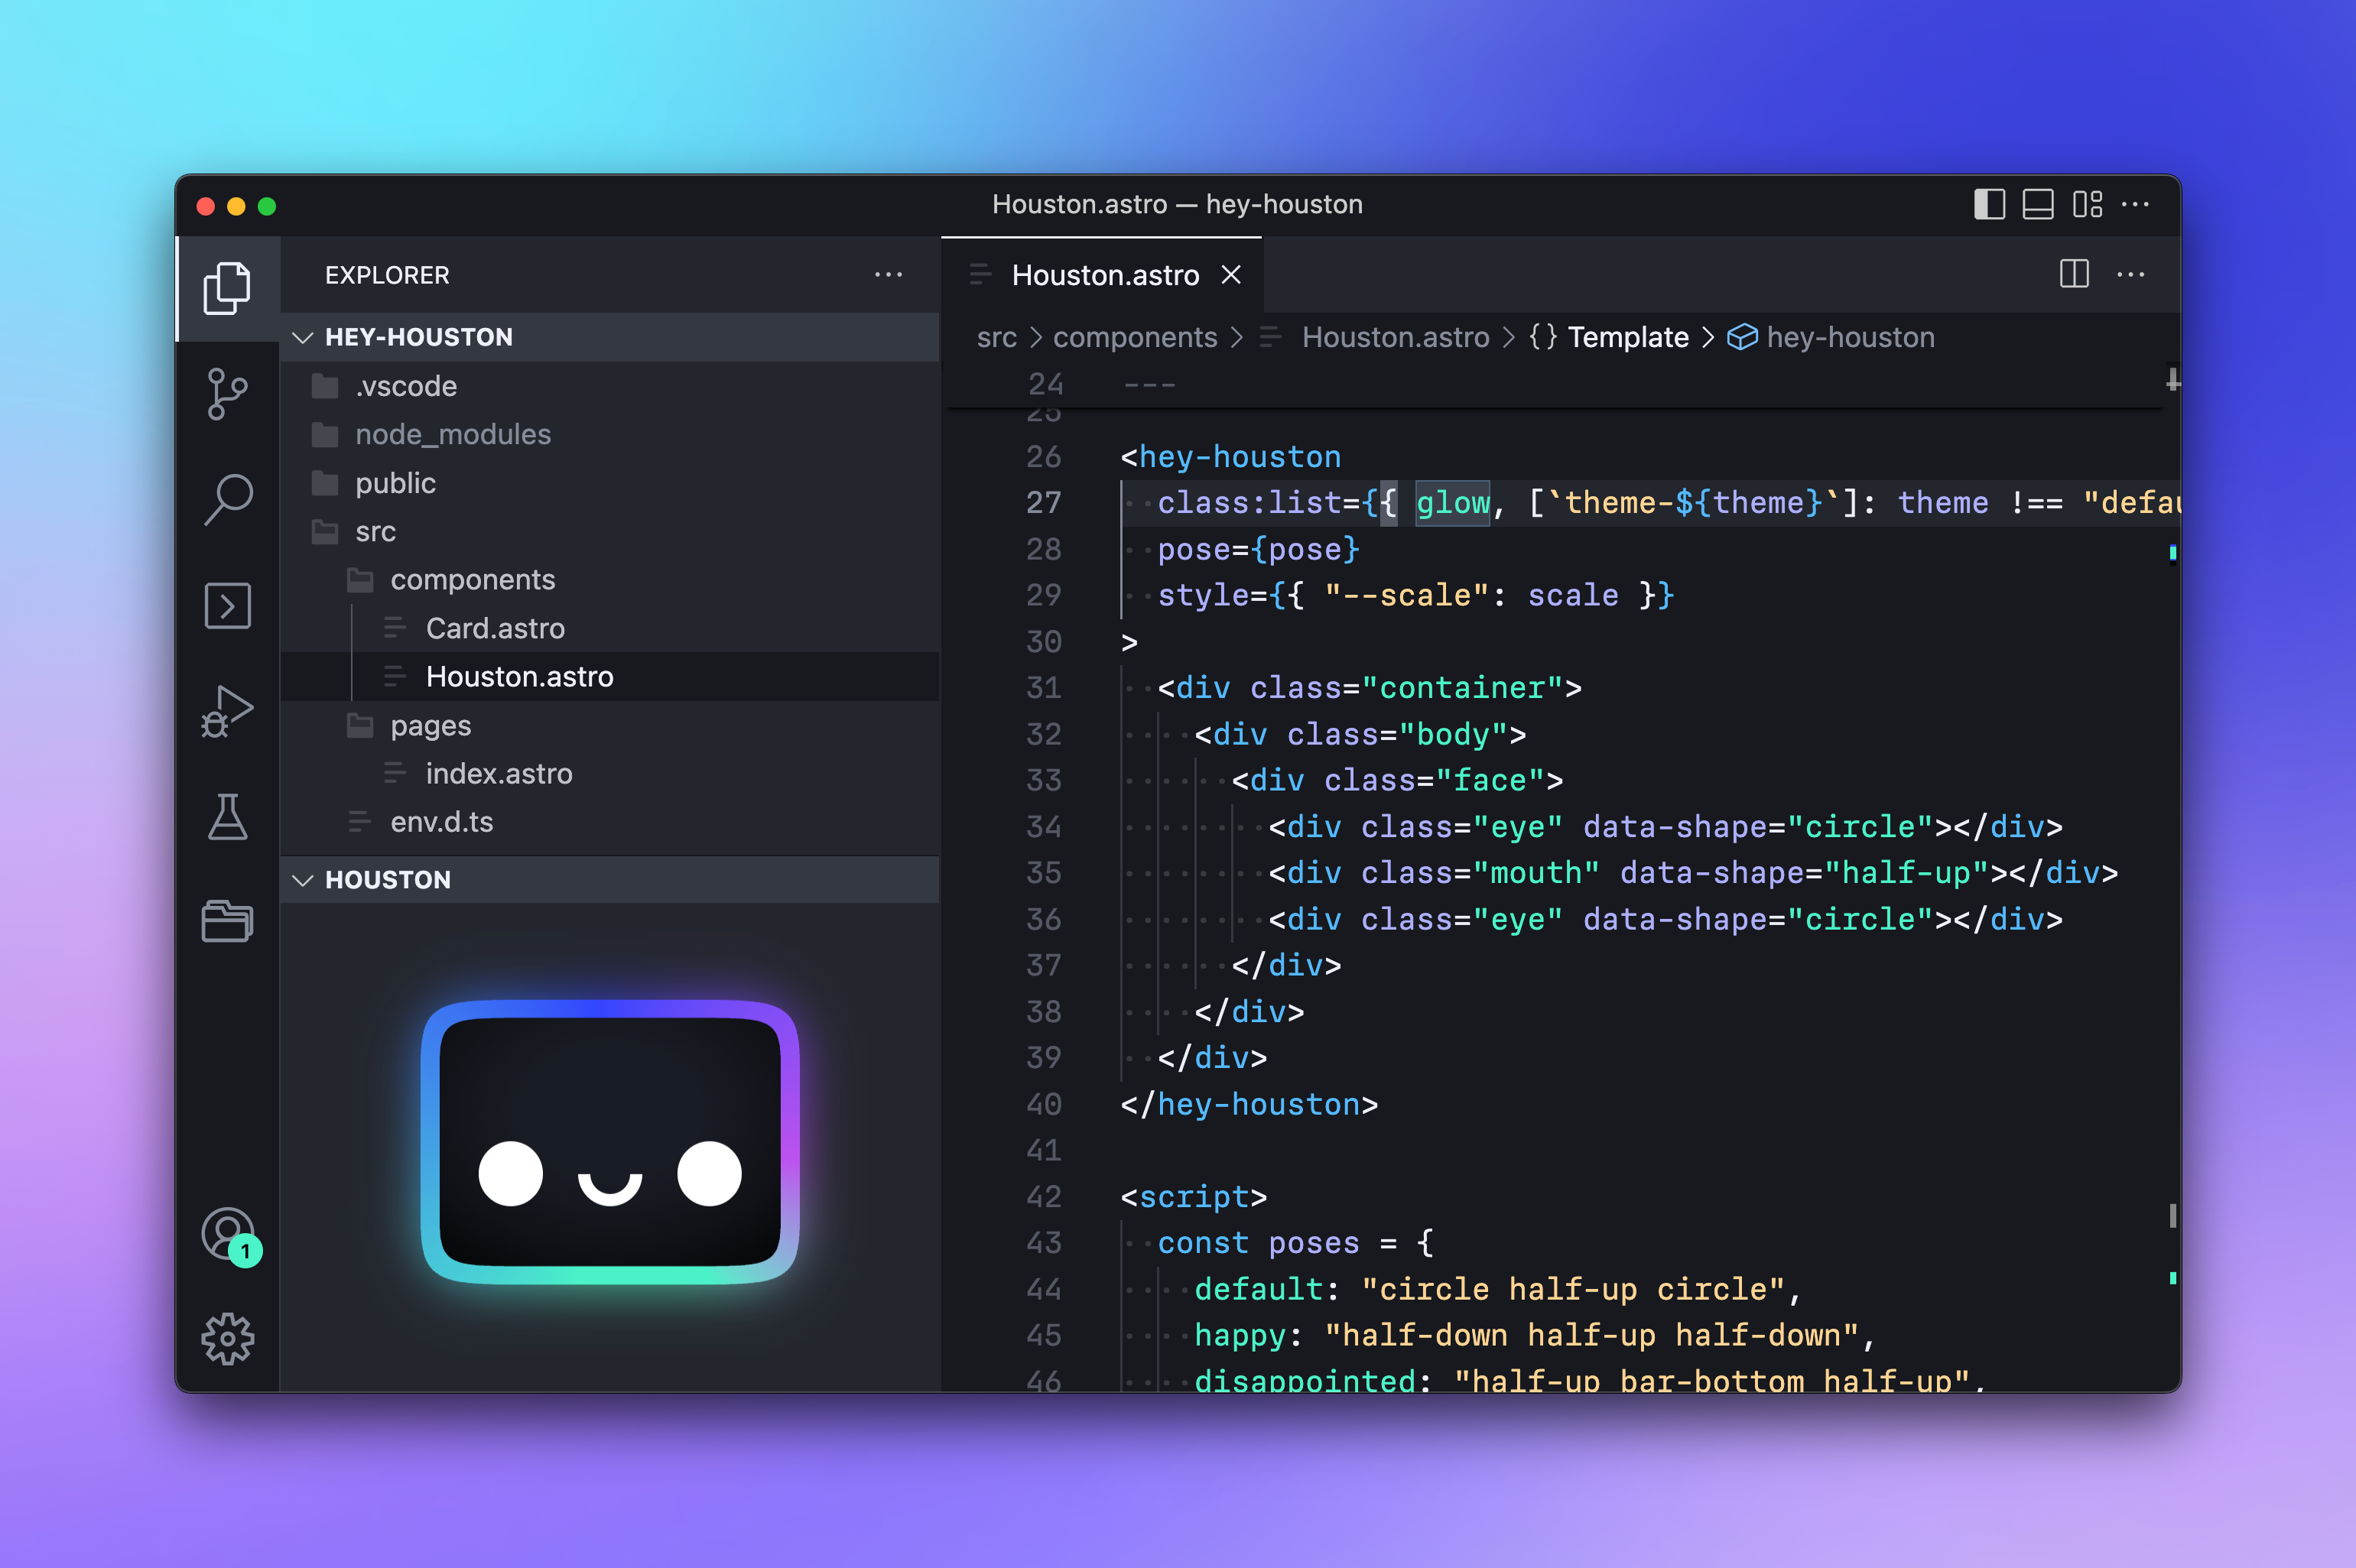Open the editor's More Actions menu
Viewport: 2356px width, 1568px height.
[2133, 275]
